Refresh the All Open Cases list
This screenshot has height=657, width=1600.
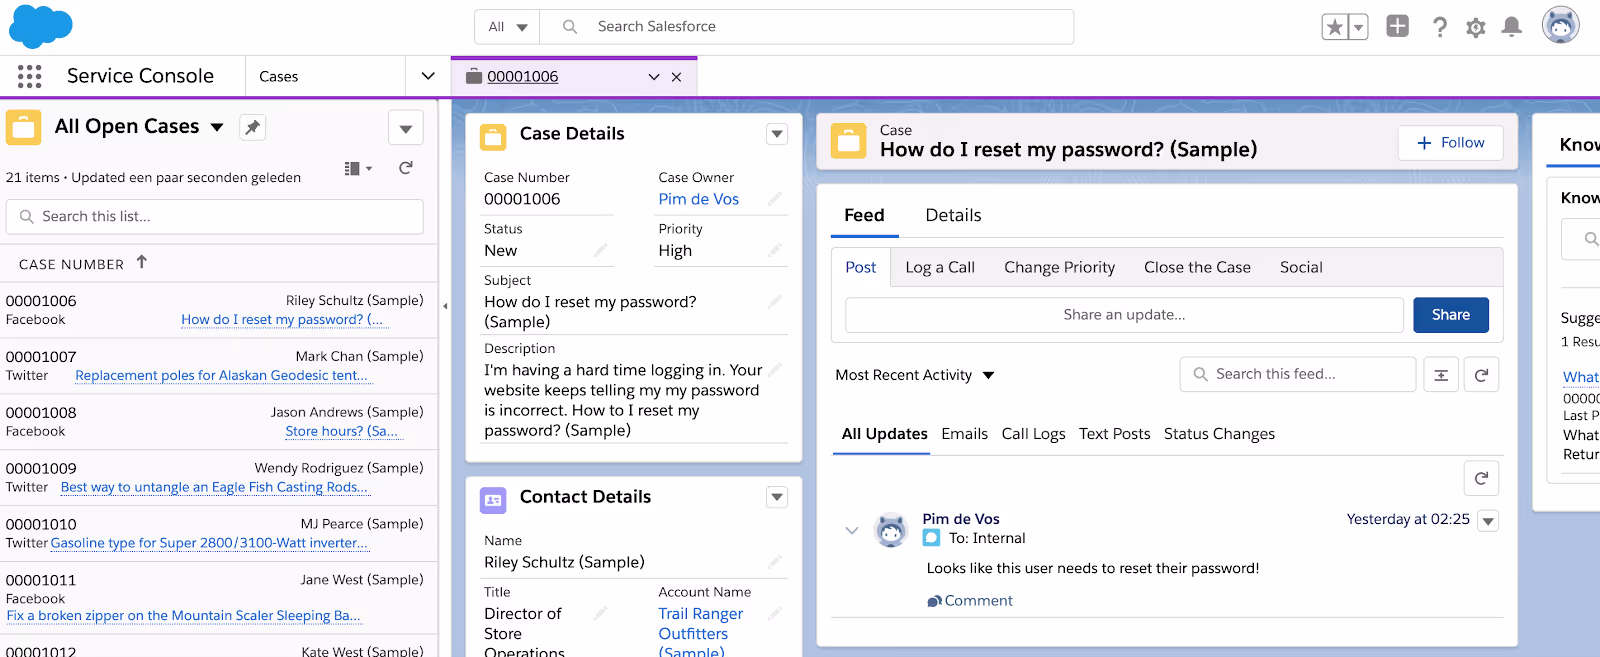click(405, 168)
